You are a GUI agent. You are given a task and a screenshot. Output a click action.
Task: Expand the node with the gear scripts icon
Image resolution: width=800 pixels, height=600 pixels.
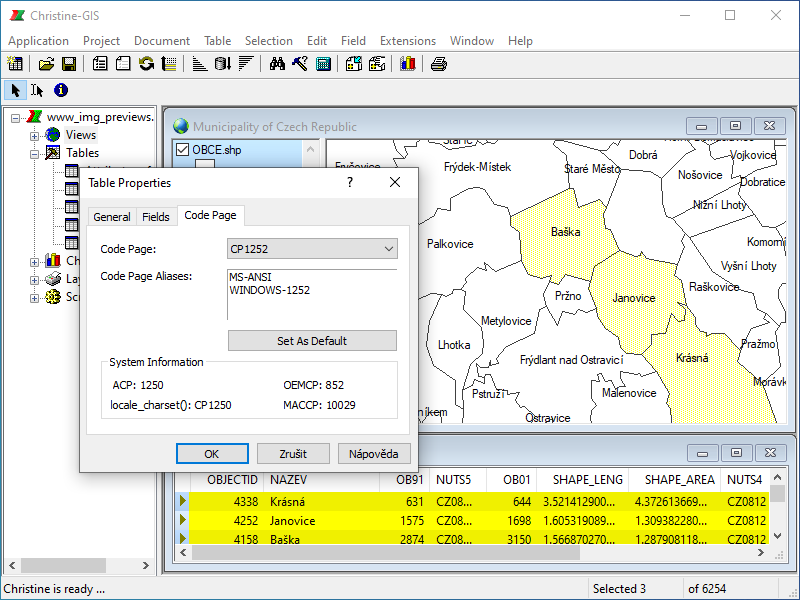point(34,298)
